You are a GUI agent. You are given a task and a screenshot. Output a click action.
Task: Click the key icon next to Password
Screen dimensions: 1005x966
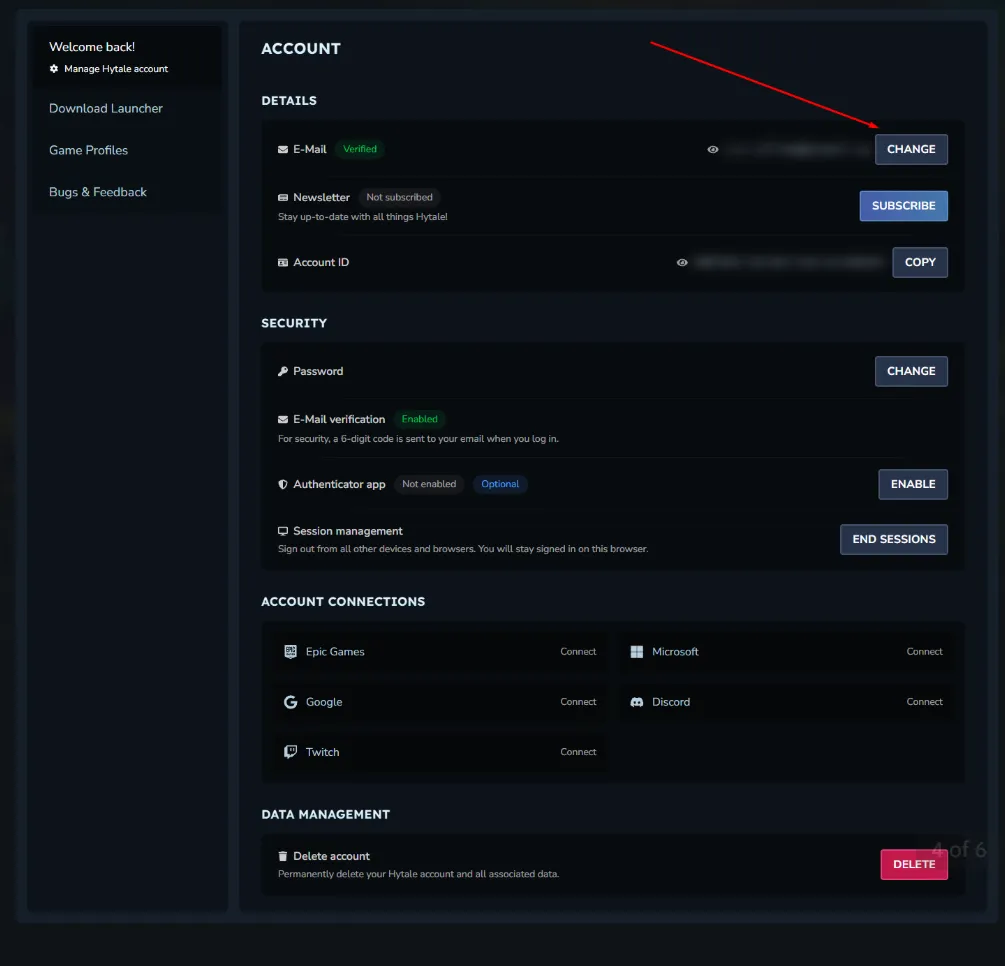click(283, 371)
